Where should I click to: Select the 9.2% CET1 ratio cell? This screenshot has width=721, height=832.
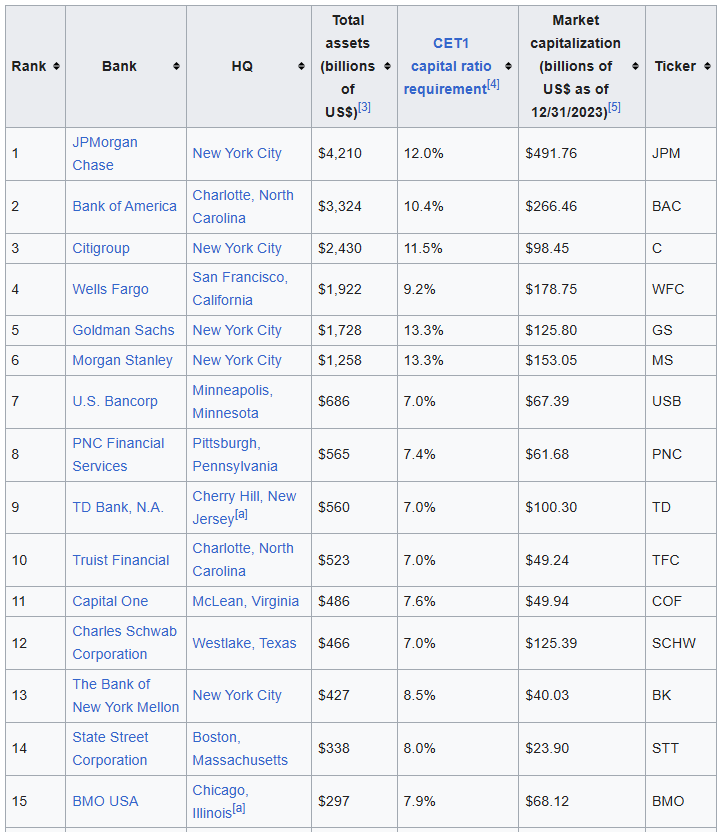tap(458, 289)
